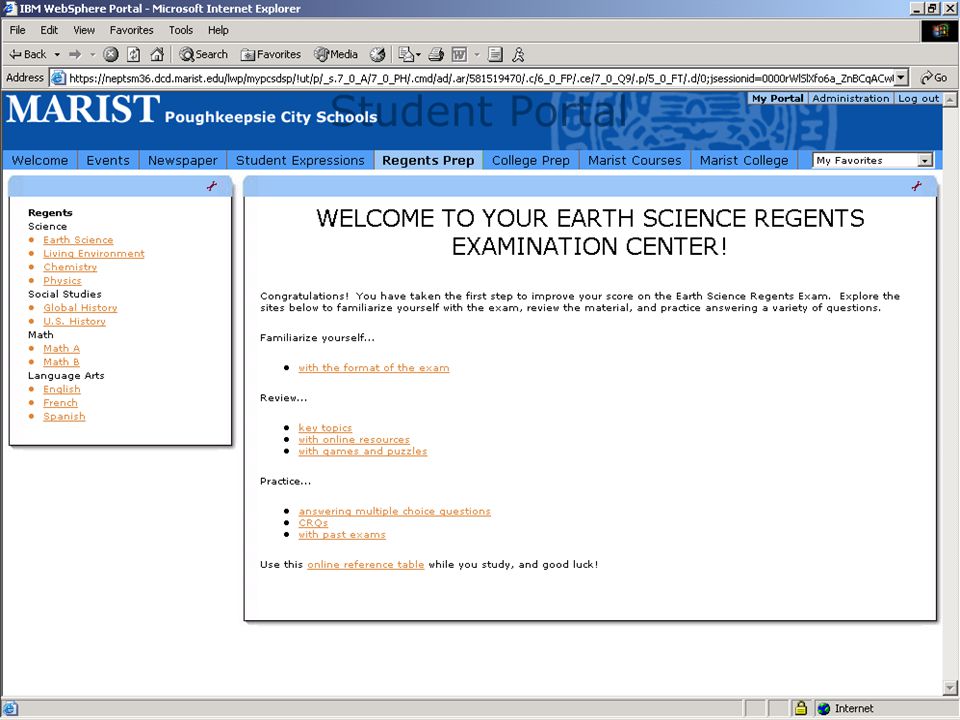This screenshot has height=720, width=960.
Task: Switch to the Marist Courses tab
Action: click(635, 160)
